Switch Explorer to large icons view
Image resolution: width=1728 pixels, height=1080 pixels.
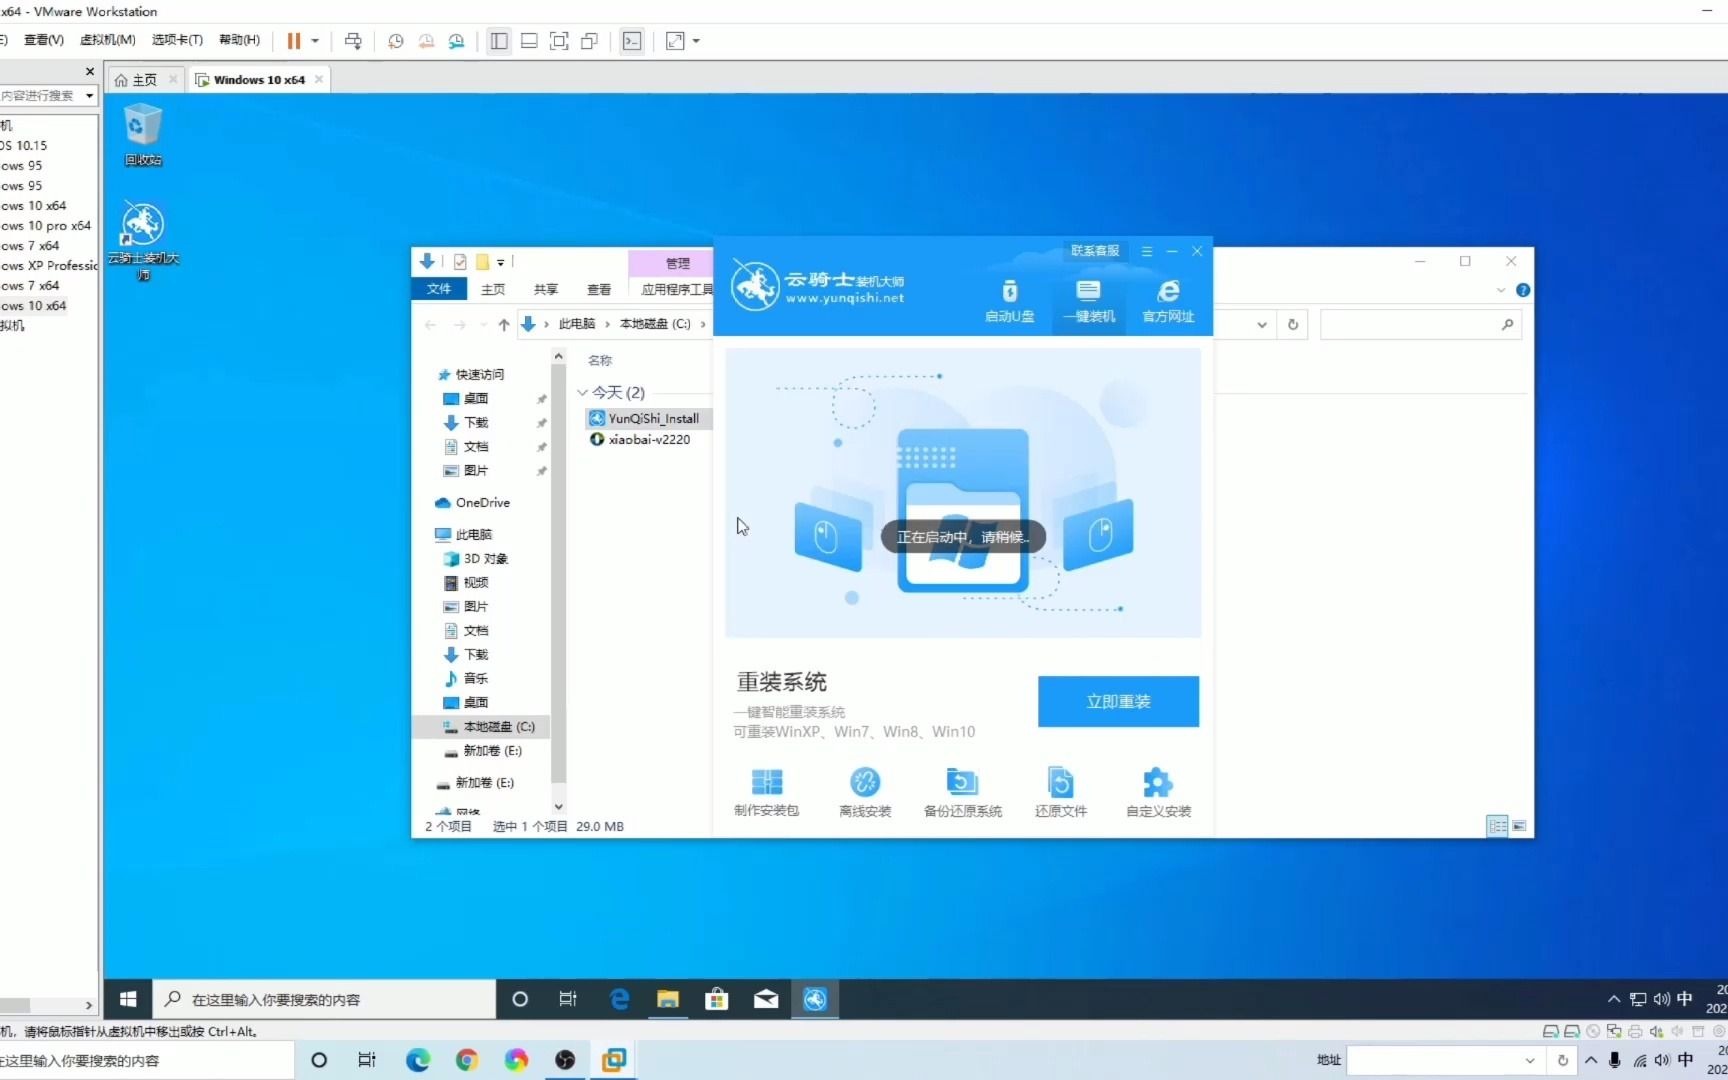[1519, 825]
